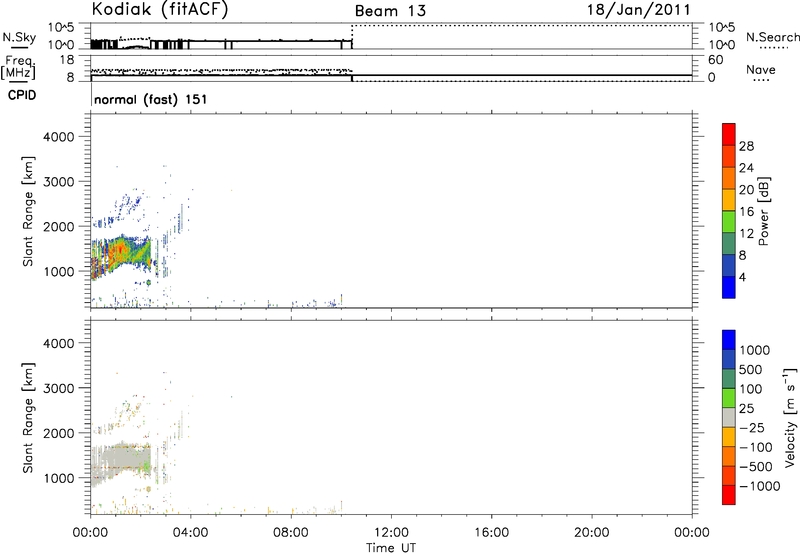Click the date "18/Jan/2011"
The width and height of the screenshot is (800, 554).
click(639, 10)
